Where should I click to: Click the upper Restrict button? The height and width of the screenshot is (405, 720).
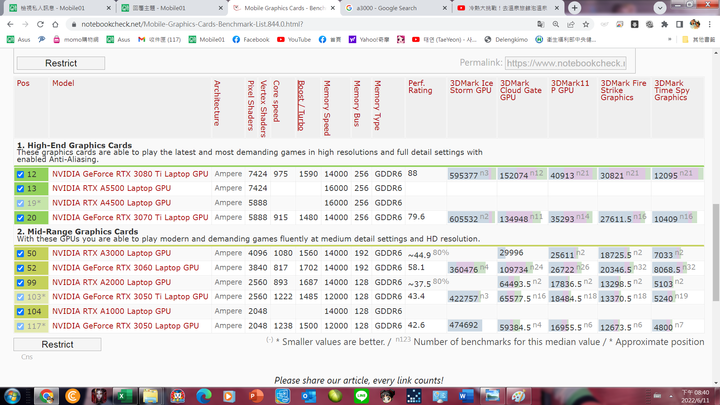pos(61,63)
